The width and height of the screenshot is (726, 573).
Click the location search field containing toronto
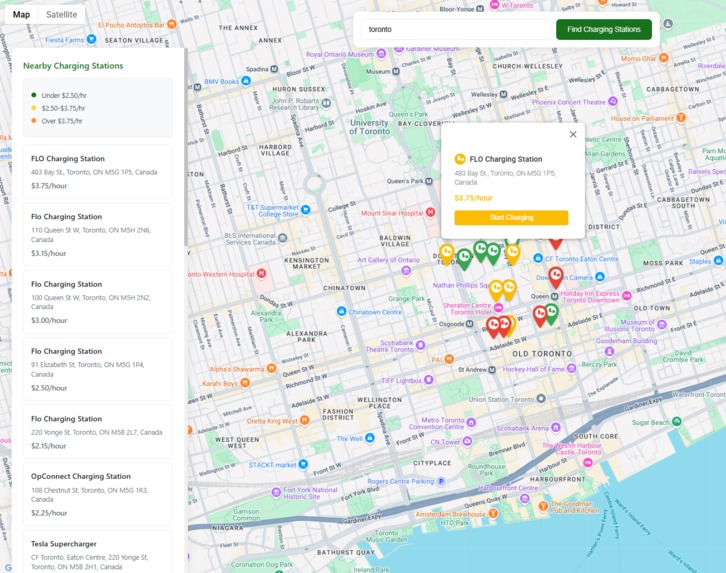(455, 29)
